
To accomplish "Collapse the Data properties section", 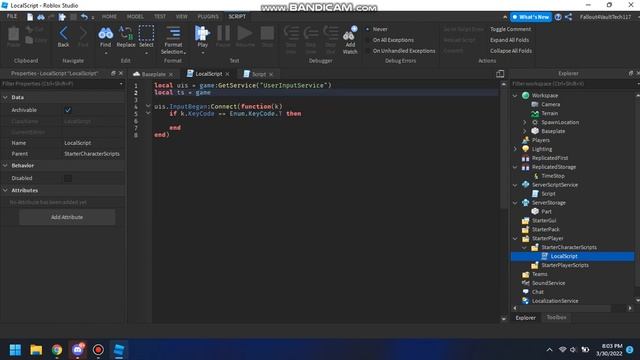I will point(5,98).
